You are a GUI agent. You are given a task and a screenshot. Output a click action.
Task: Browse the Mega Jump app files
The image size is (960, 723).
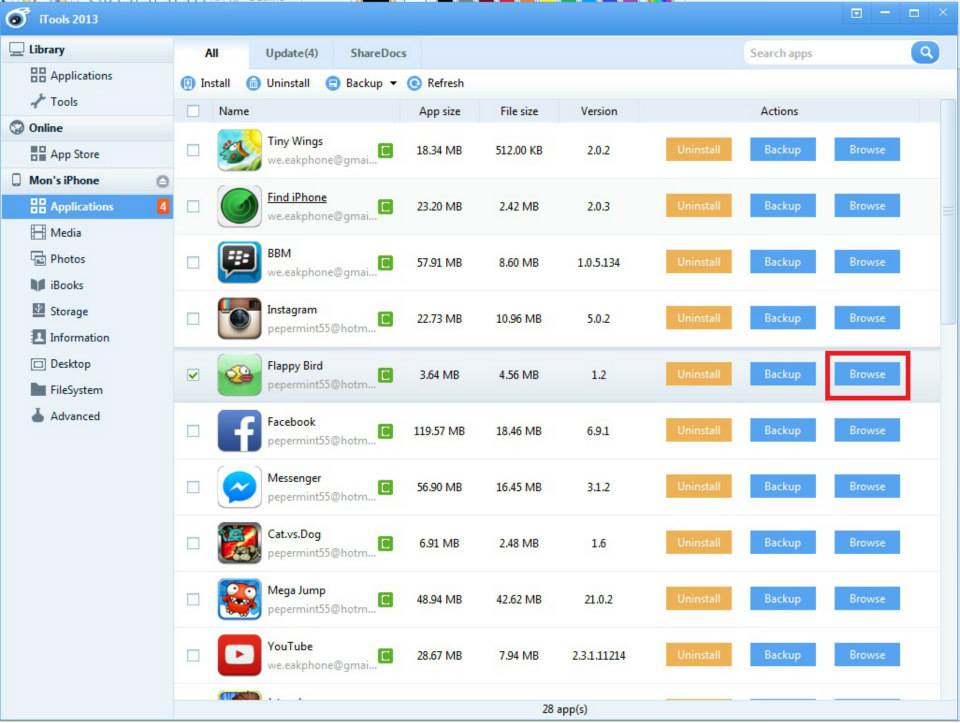[x=867, y=599]
